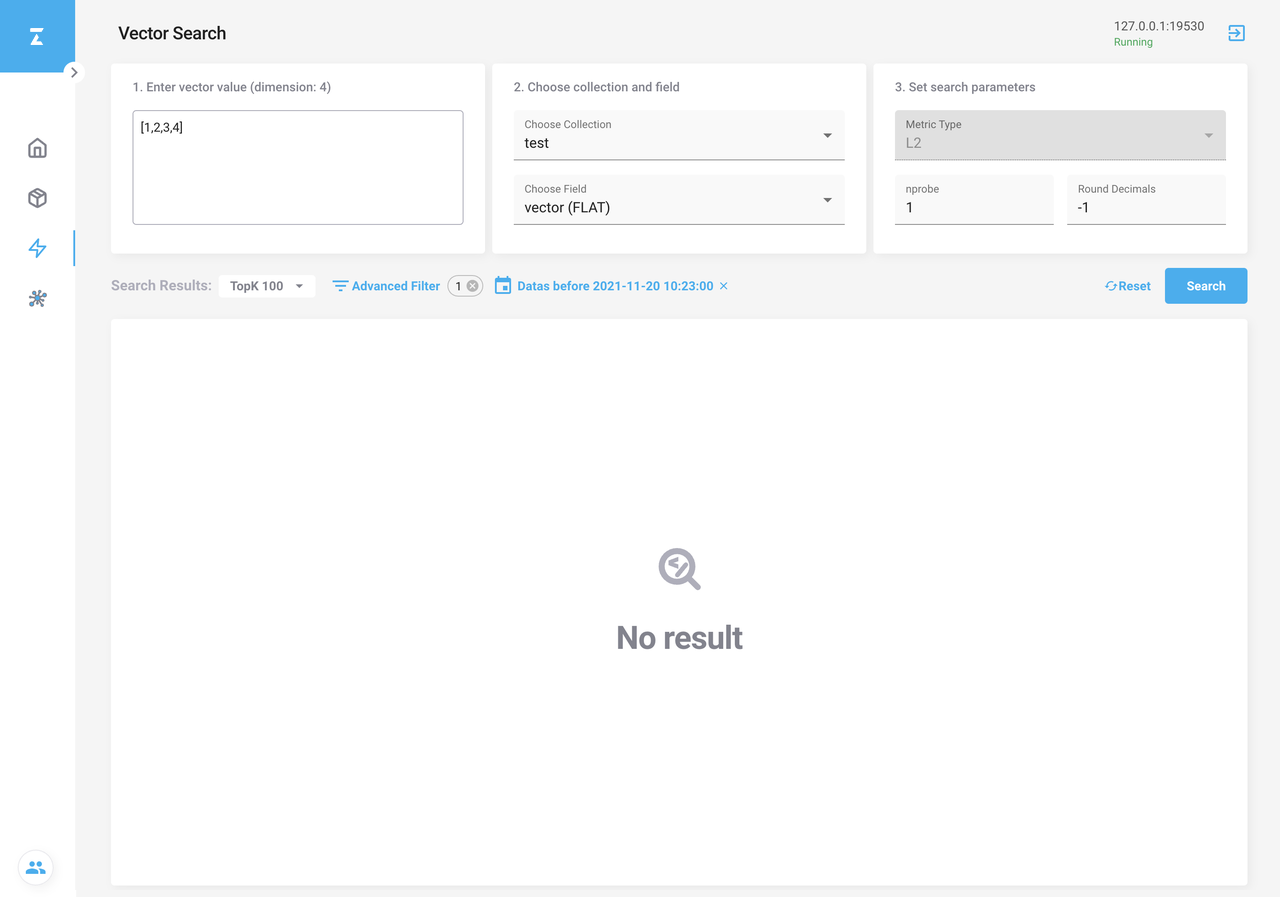Remove the Datas before date filter
The height and width of the screenshot is (897, 1280).
pos(724,286)
